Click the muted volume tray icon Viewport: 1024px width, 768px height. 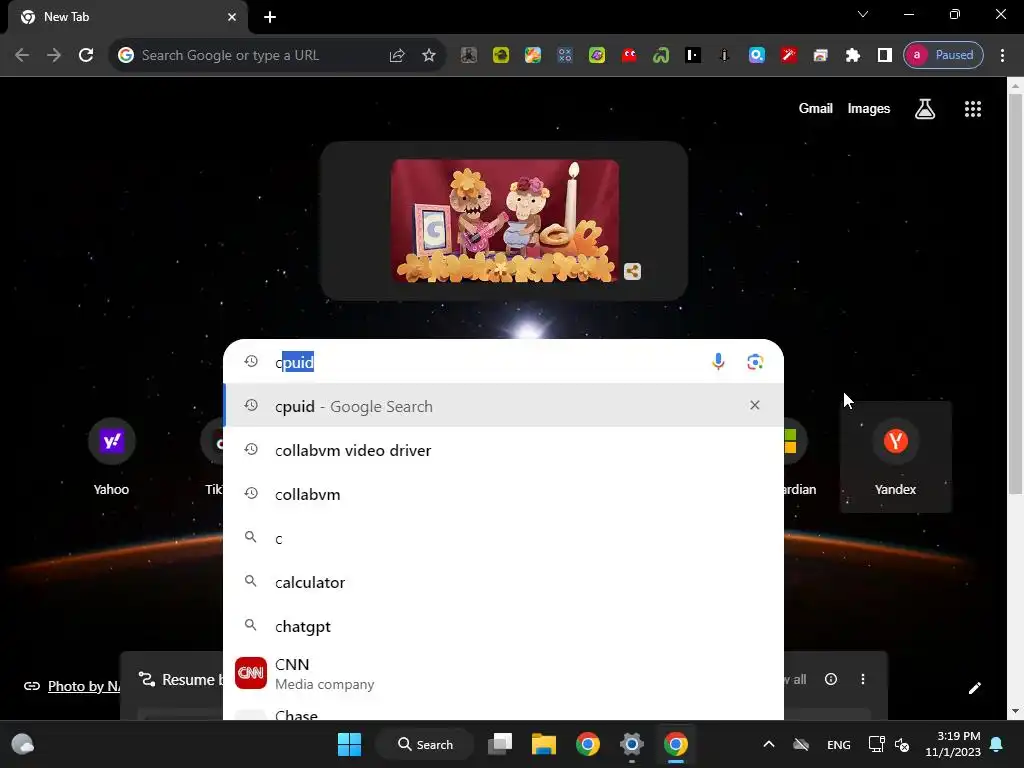(x=902, y=744)
